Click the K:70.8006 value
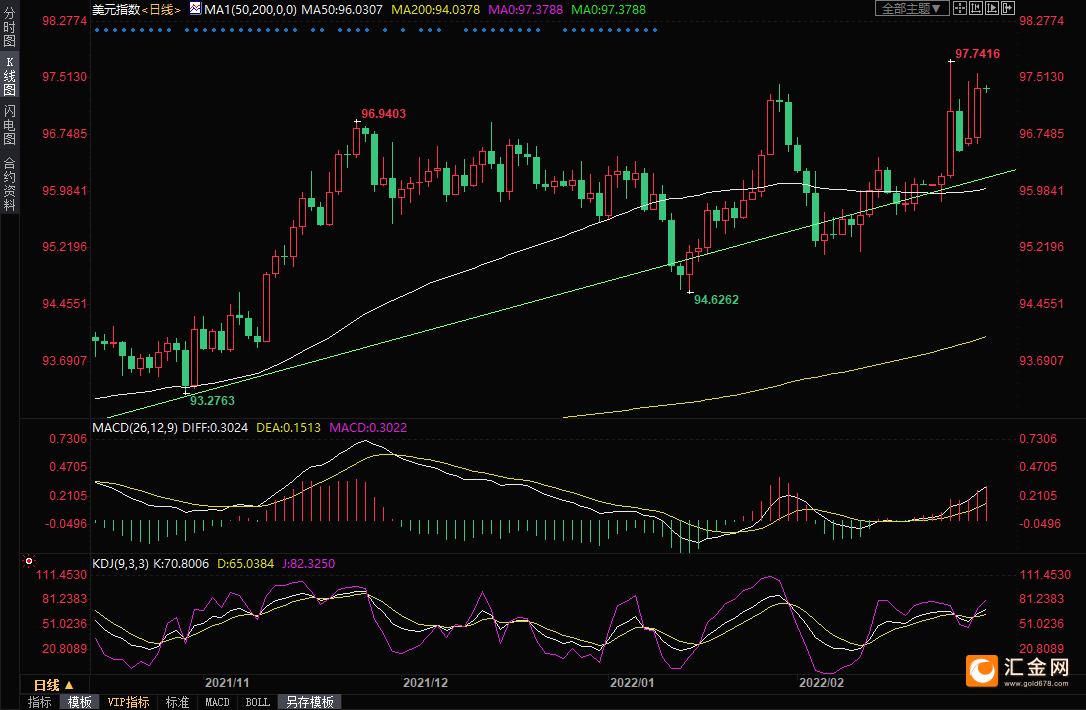This screenshot has height=710, width=1086. (x=181, y=564)
